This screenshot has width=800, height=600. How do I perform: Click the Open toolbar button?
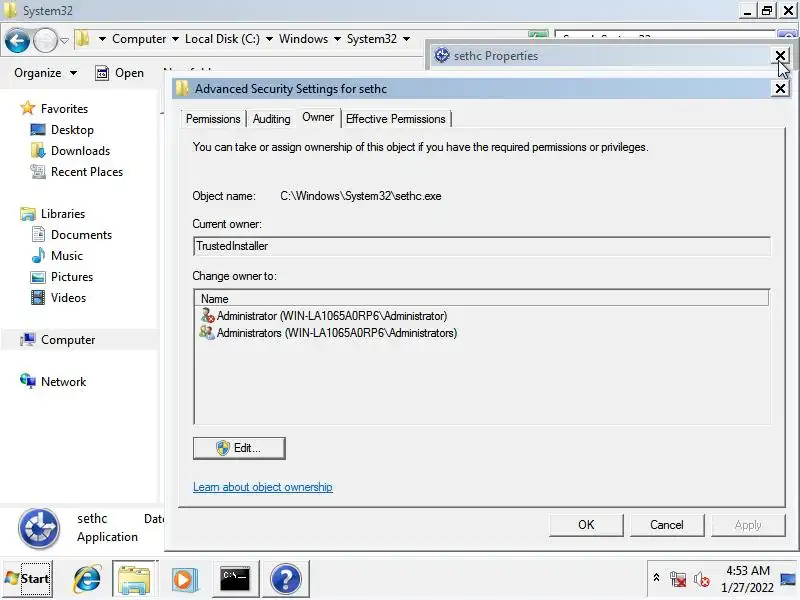119,73
